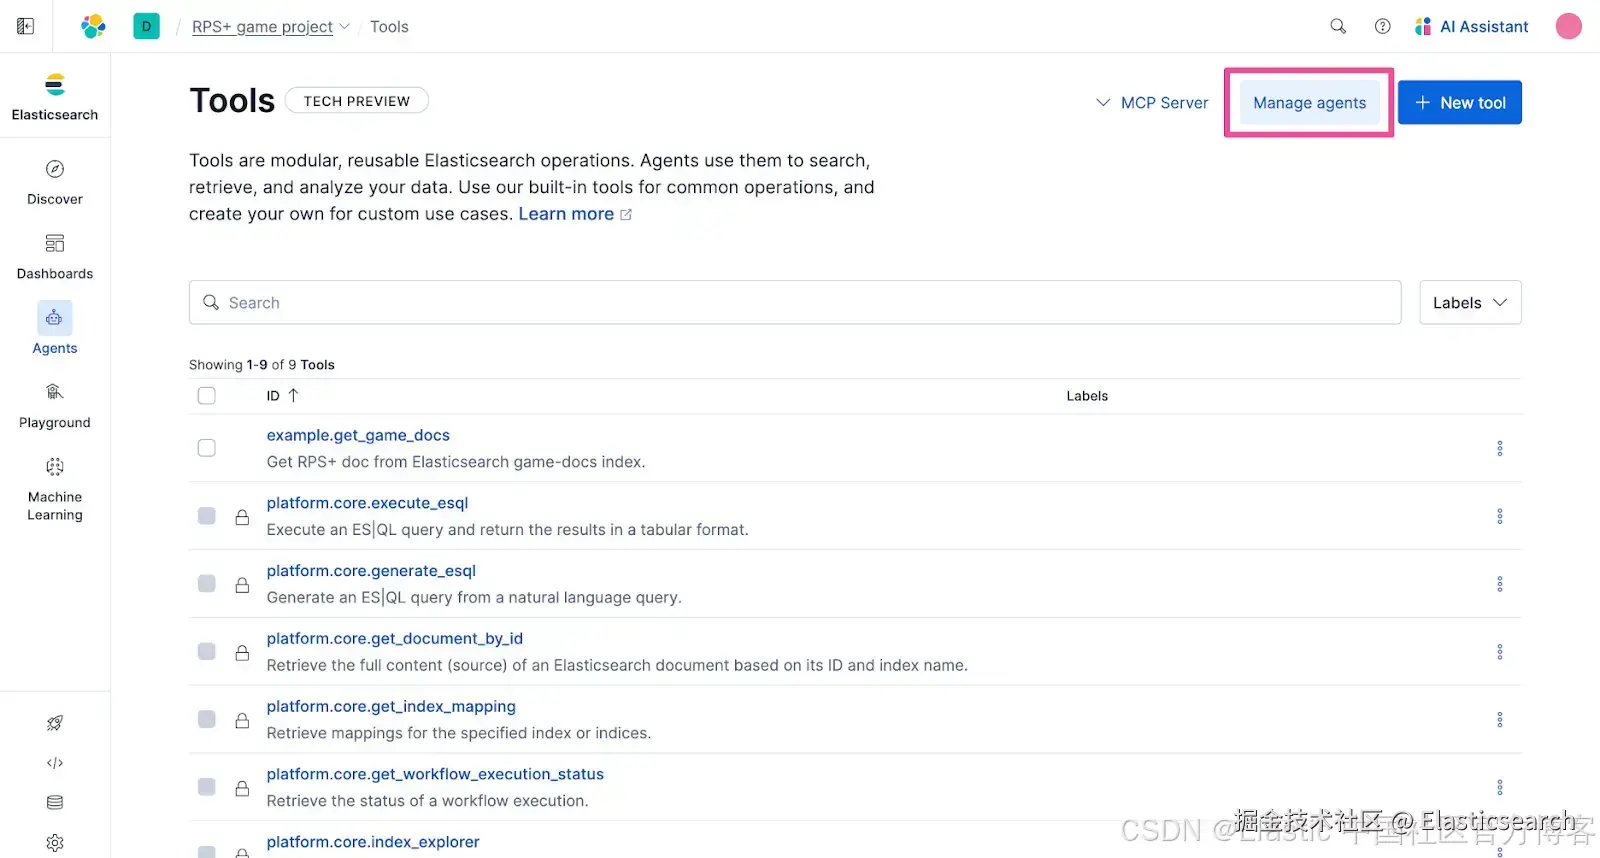Create a New tool
Screen dimensions: 1600x858
(x=1460, y=103)
